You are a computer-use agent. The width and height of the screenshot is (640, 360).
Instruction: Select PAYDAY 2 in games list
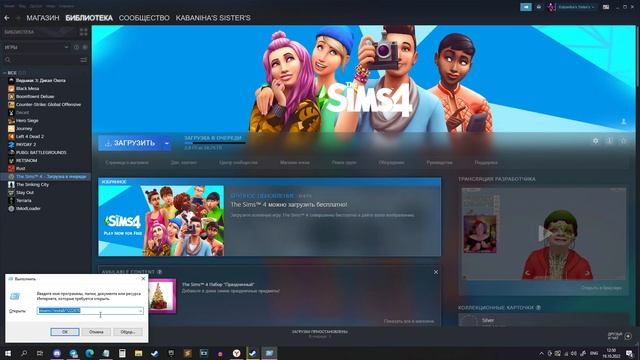[26, 144]
